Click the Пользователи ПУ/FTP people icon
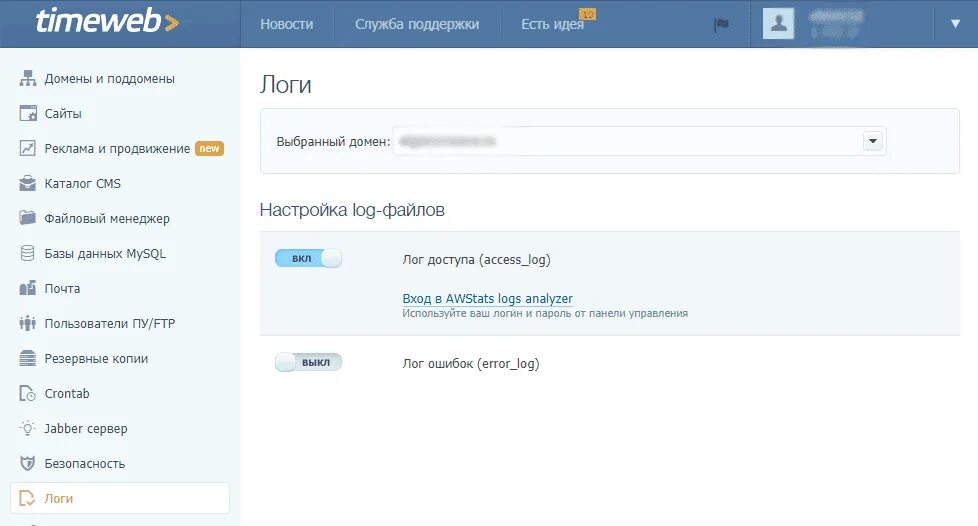978x526 pixels. [x=27, y=323]
